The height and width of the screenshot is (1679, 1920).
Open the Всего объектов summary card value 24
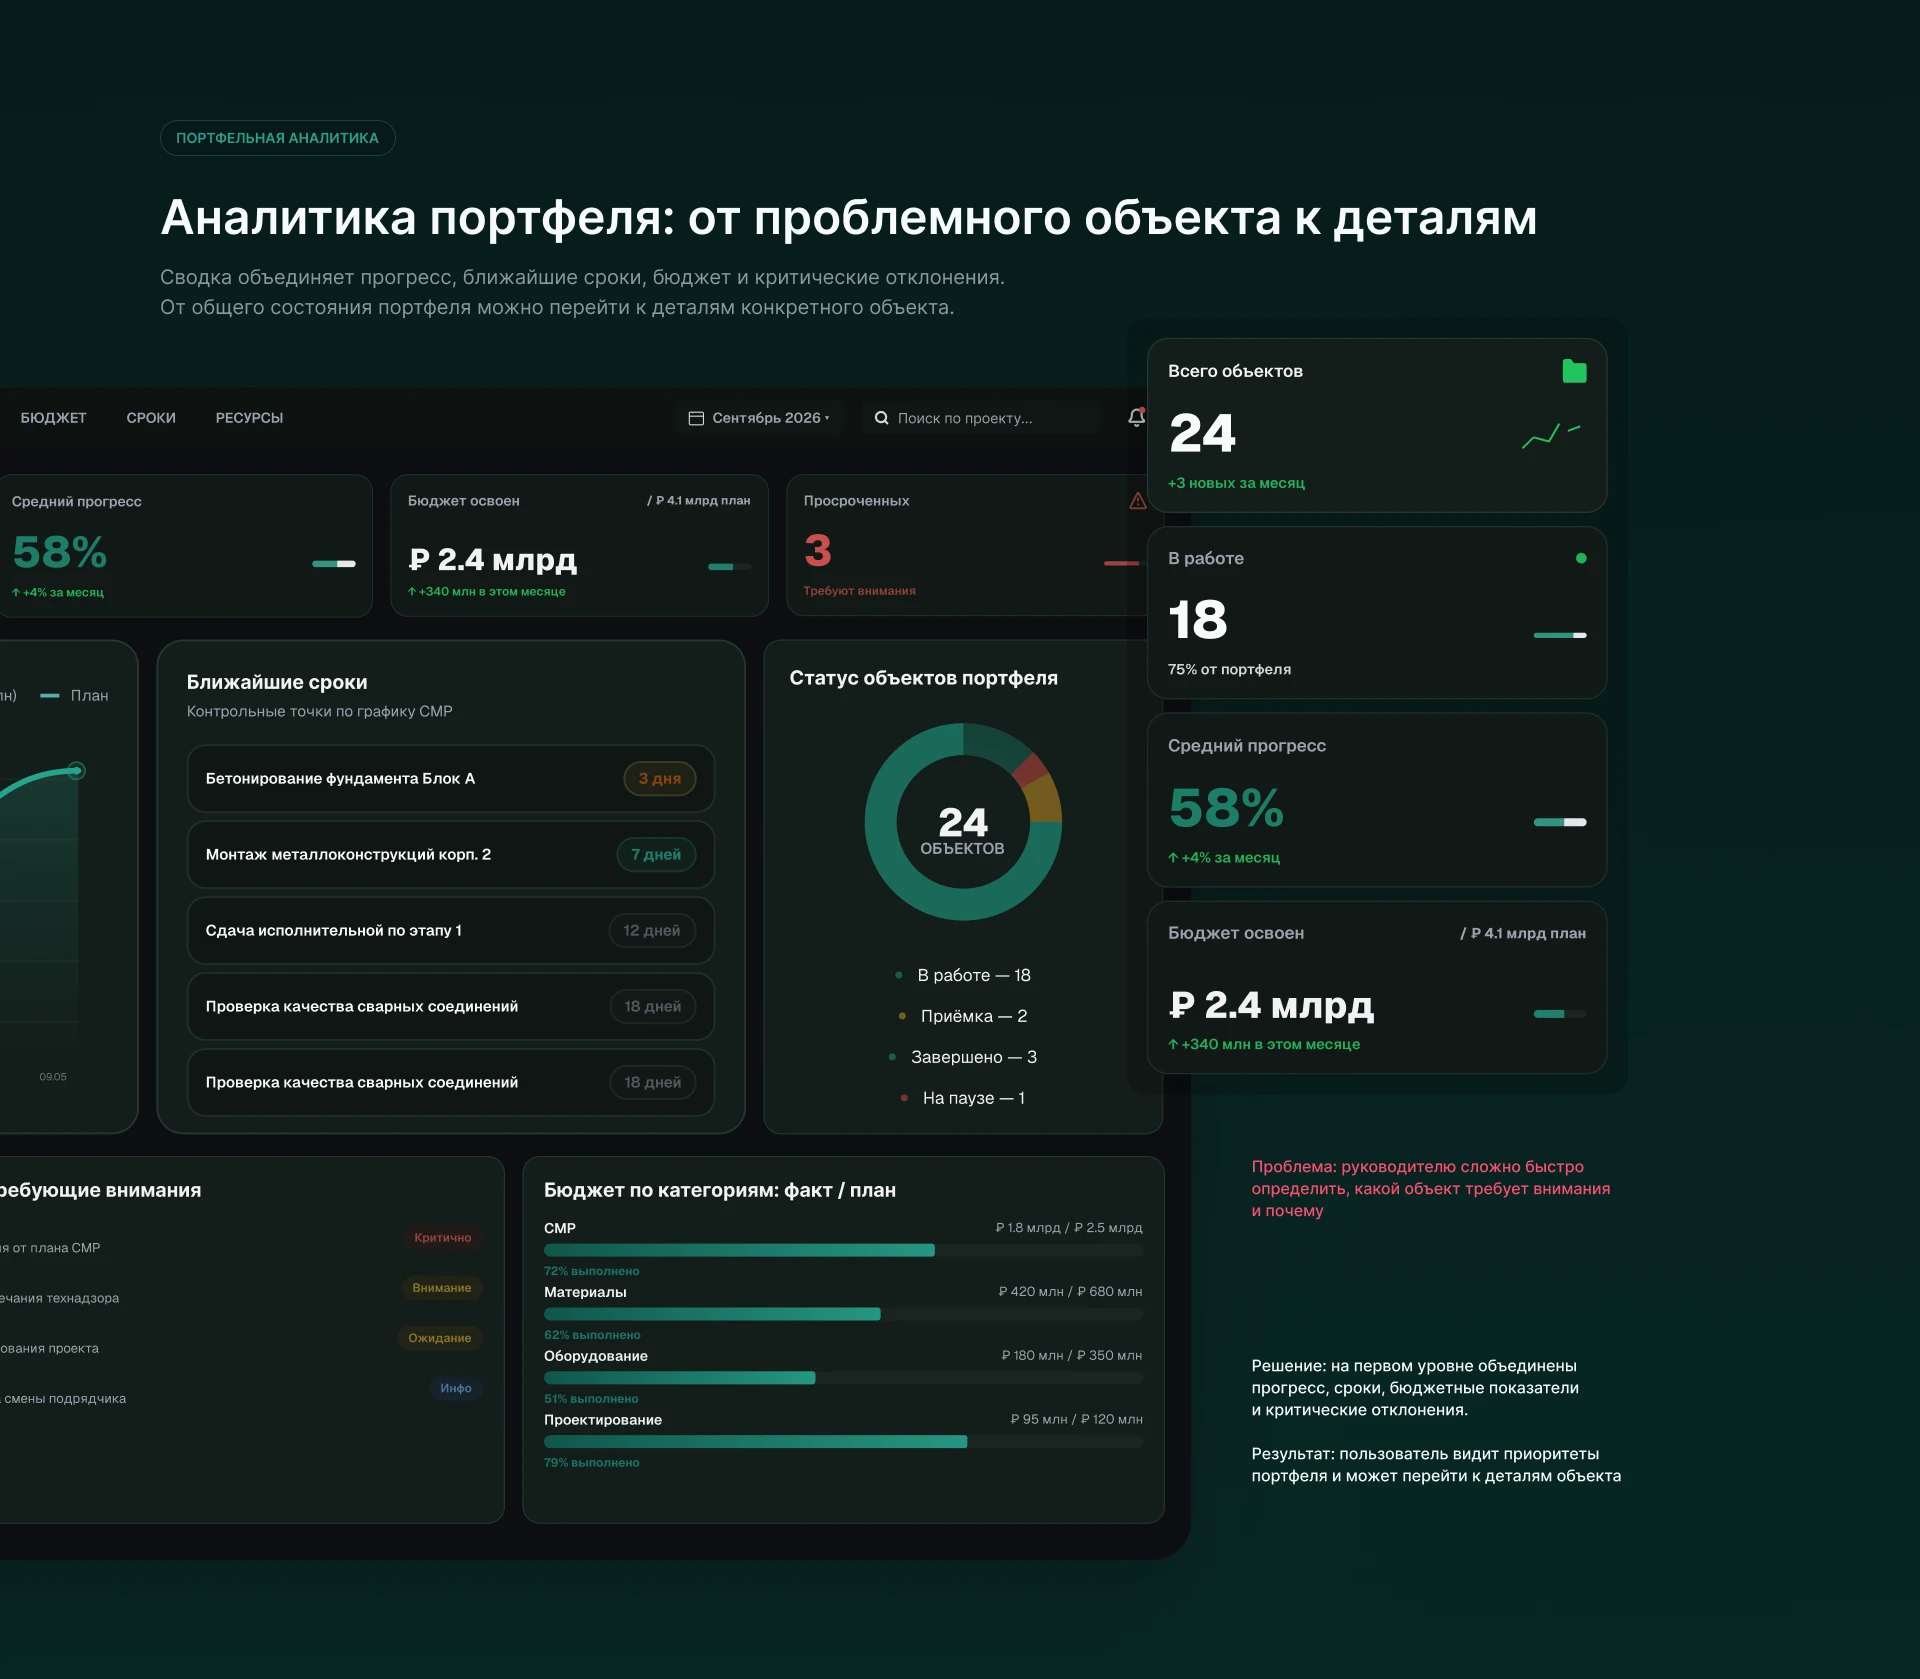click(x=1203, y=434)
